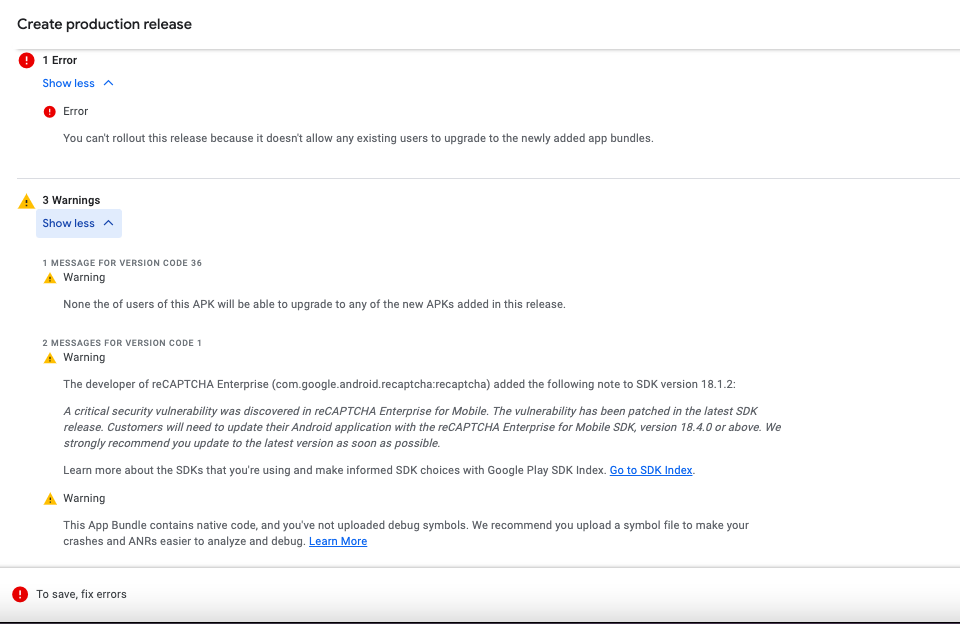This screenshot has height=624, width=960.
Task: Click warning icon above App Bundle message
Action: tap(50, 499)
